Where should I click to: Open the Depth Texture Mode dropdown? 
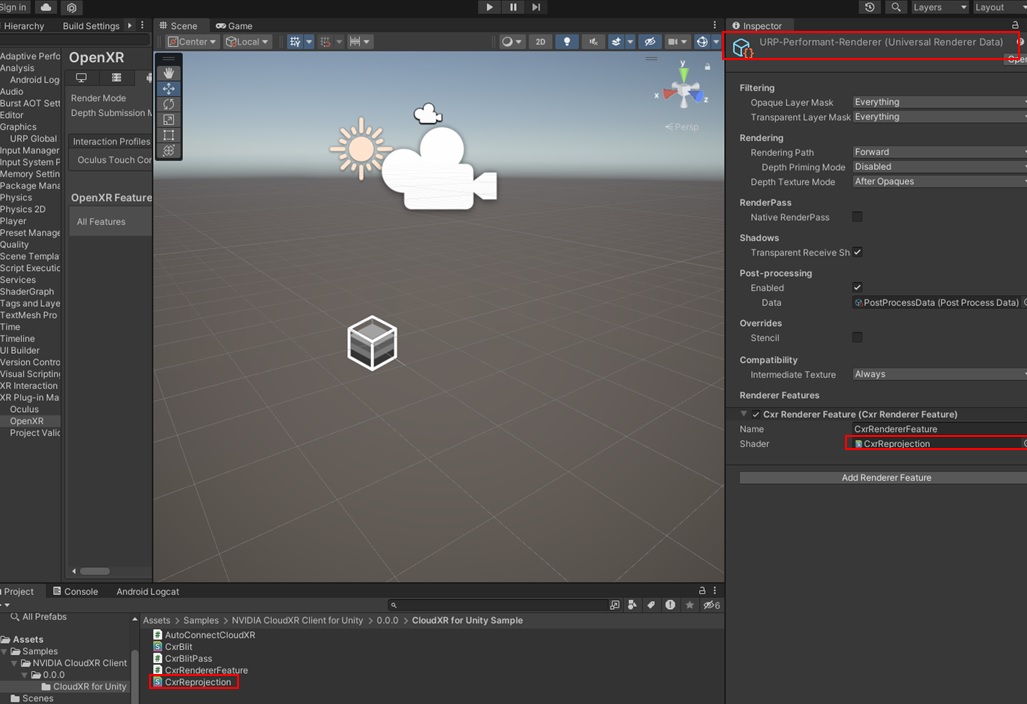(x=938, y=182)
